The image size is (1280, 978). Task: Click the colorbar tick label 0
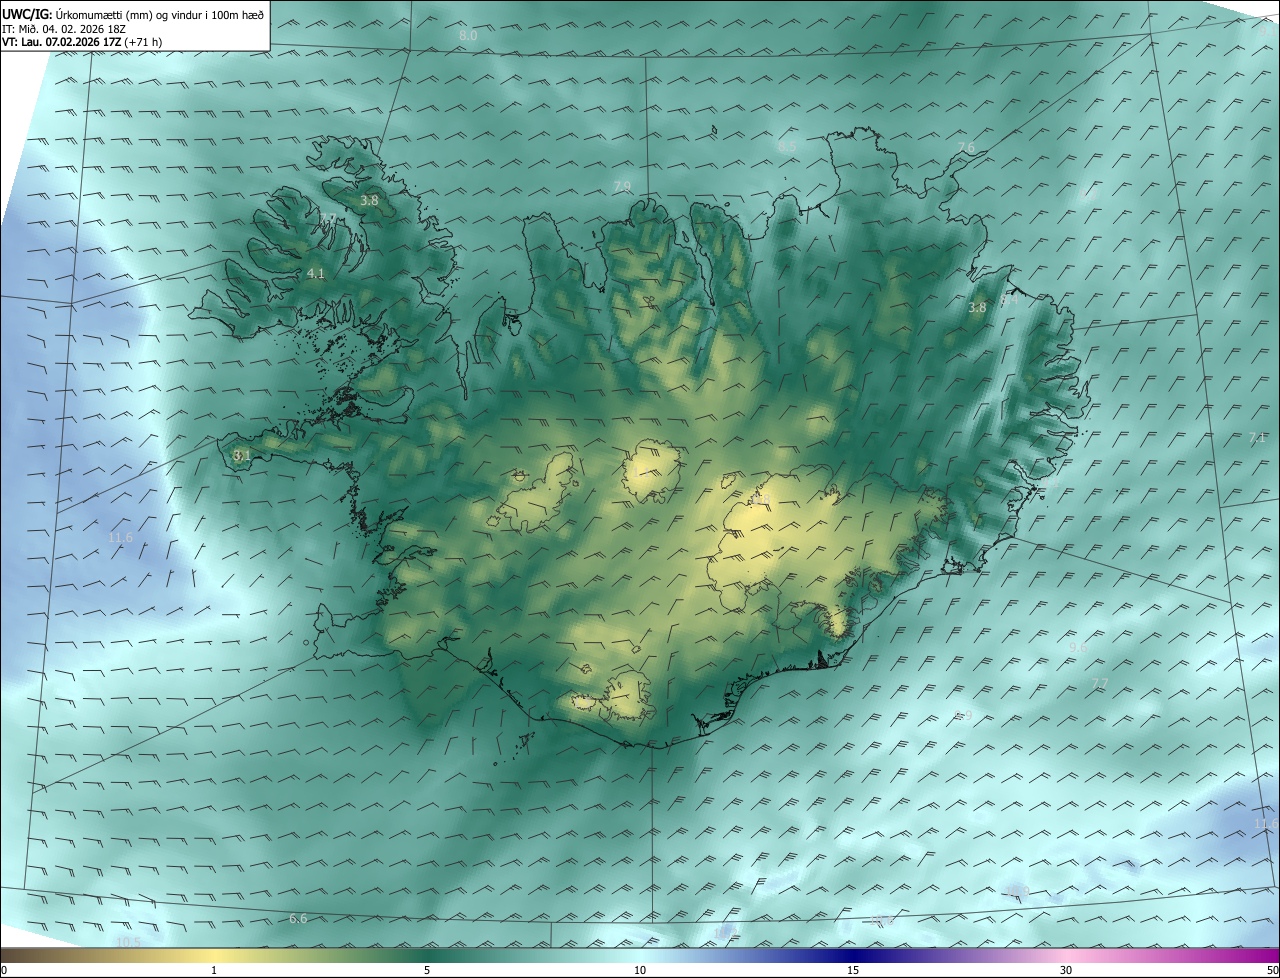[x=4, y=970]
